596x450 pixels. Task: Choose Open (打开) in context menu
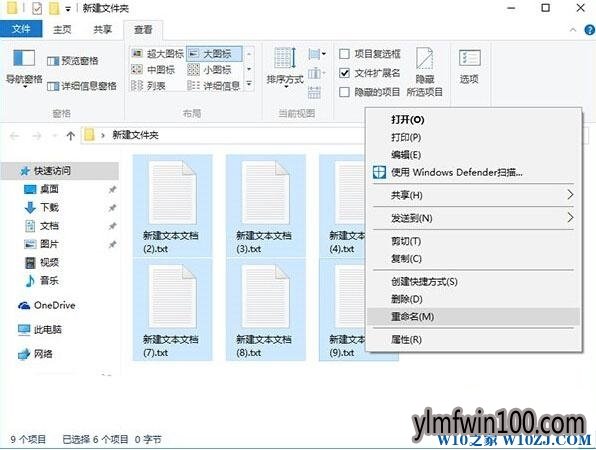[473, 120]
